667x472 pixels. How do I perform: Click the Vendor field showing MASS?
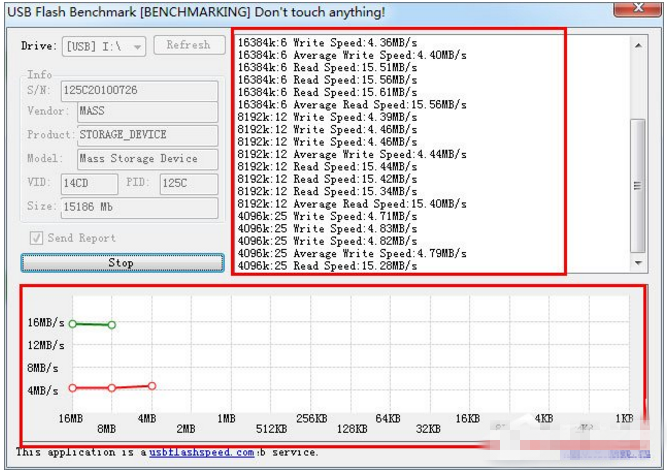[148, 111]
